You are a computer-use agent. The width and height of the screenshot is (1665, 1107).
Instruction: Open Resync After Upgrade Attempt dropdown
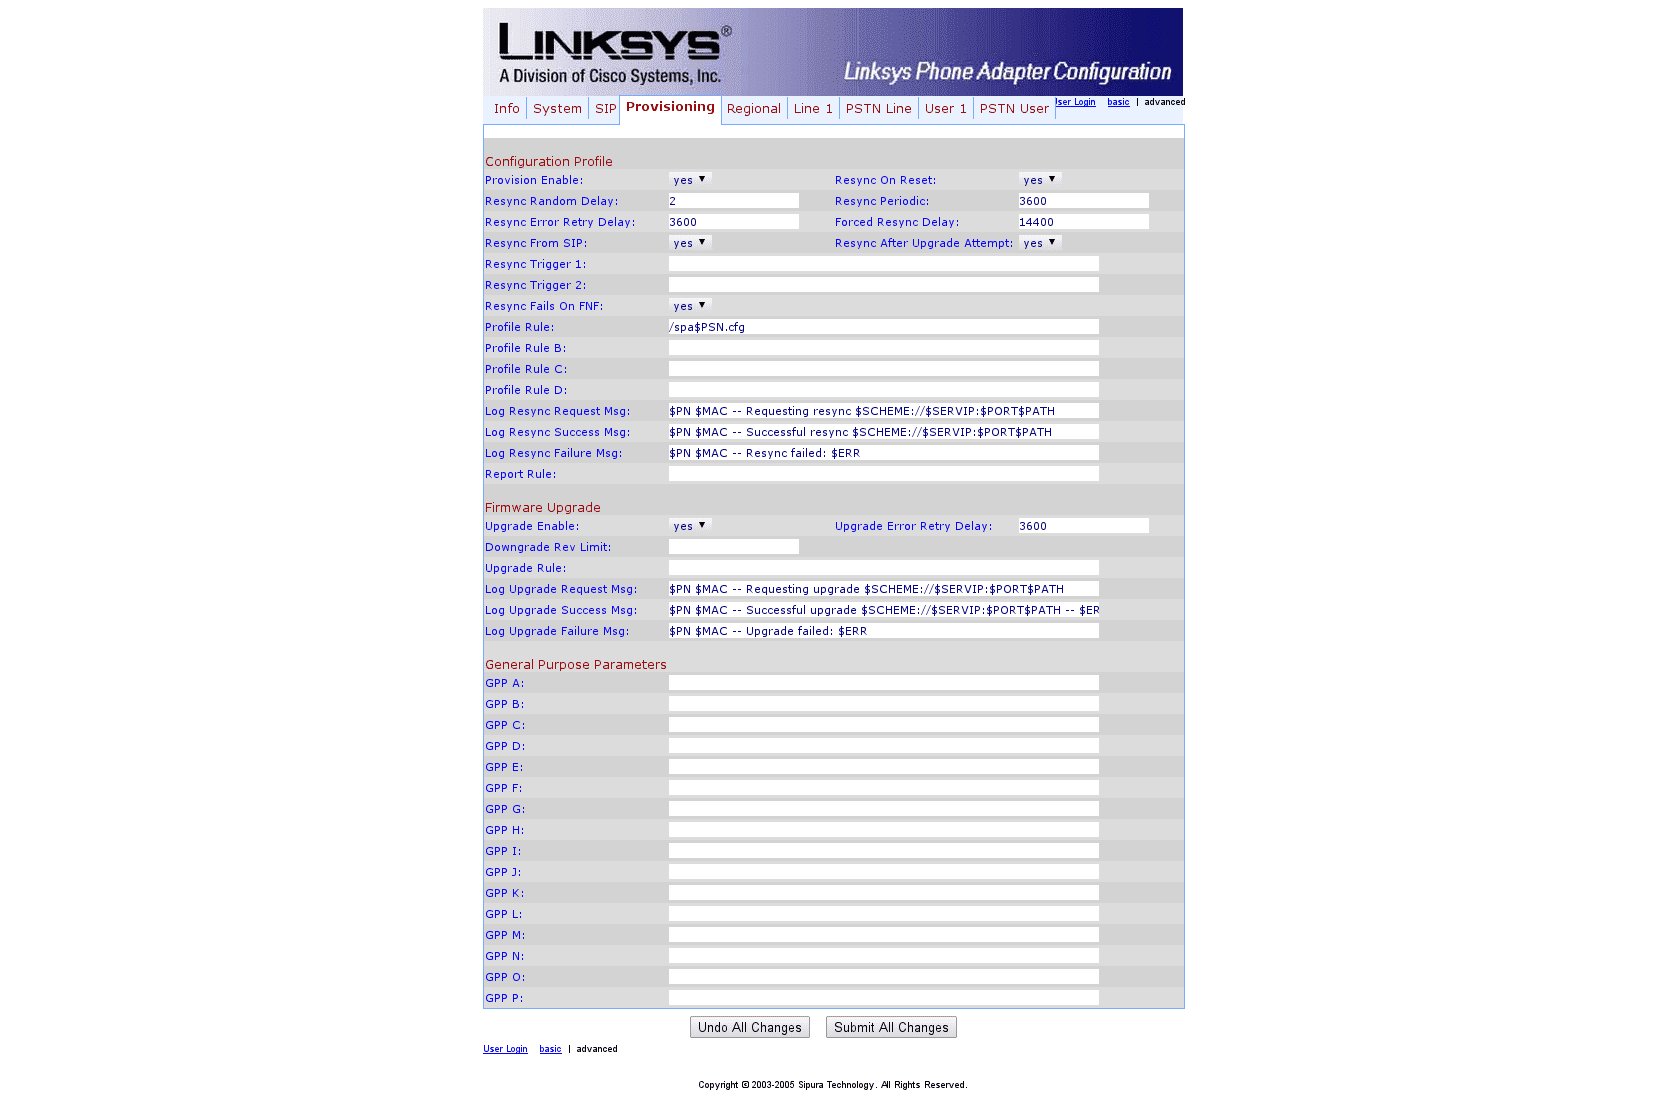pos(1040,243)
